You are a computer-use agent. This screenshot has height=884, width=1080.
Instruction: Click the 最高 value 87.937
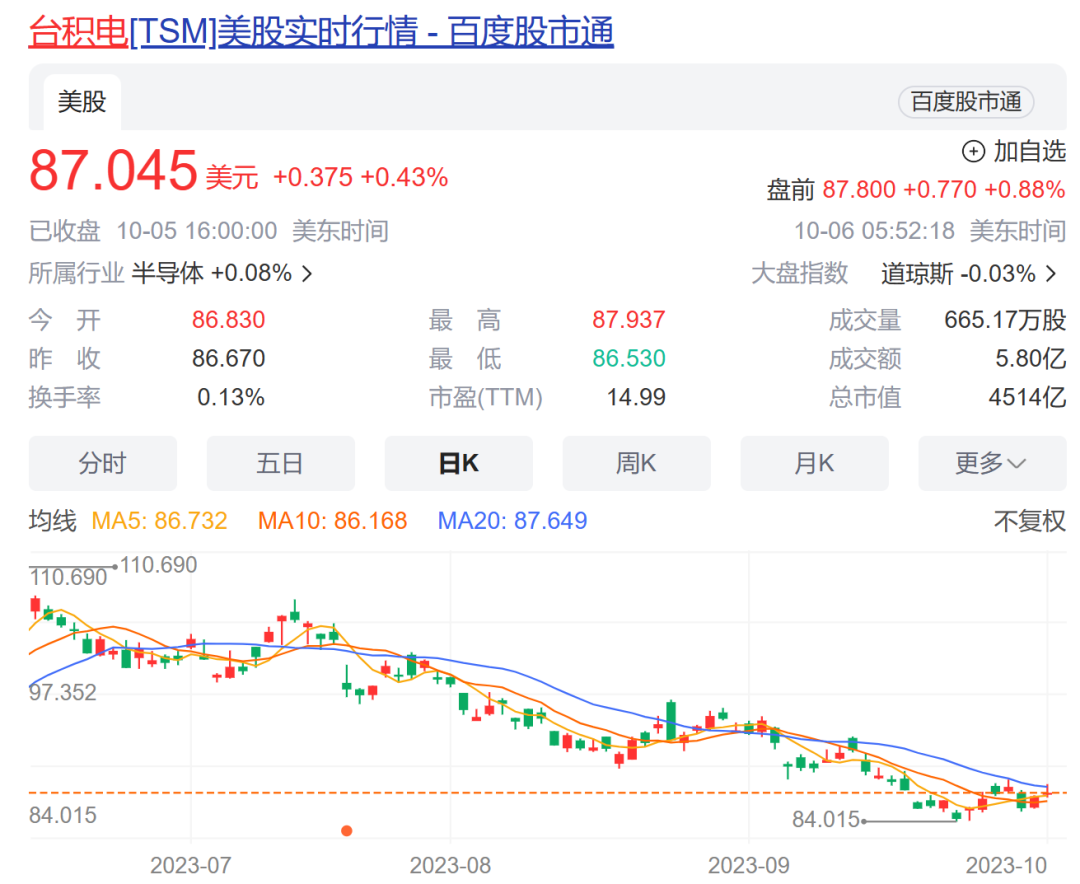pos(629,320)
